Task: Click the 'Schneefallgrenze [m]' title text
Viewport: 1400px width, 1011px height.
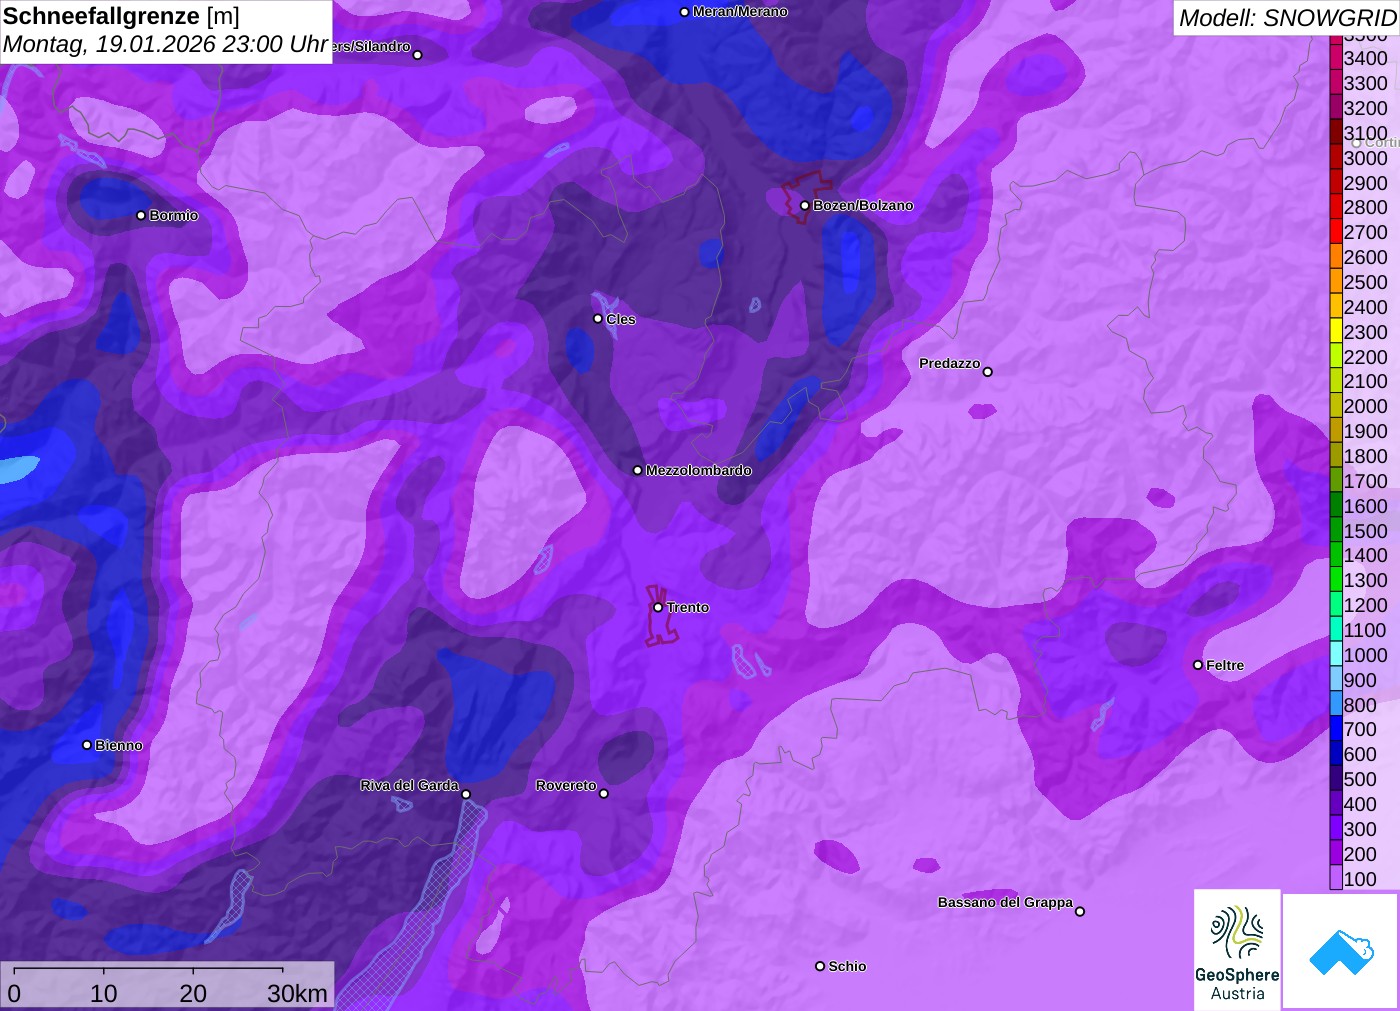Action: coord(121,16)
